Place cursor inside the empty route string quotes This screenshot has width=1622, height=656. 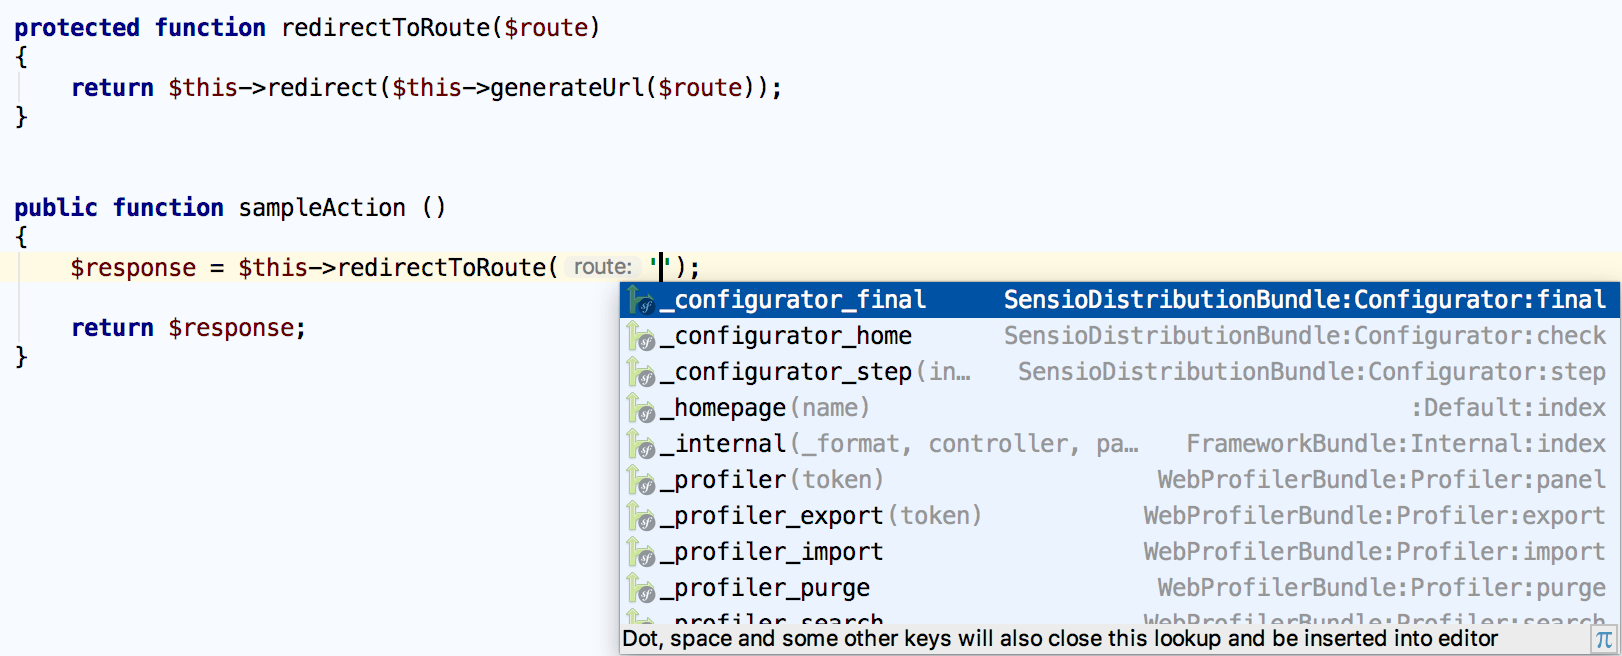pos(660,266)
